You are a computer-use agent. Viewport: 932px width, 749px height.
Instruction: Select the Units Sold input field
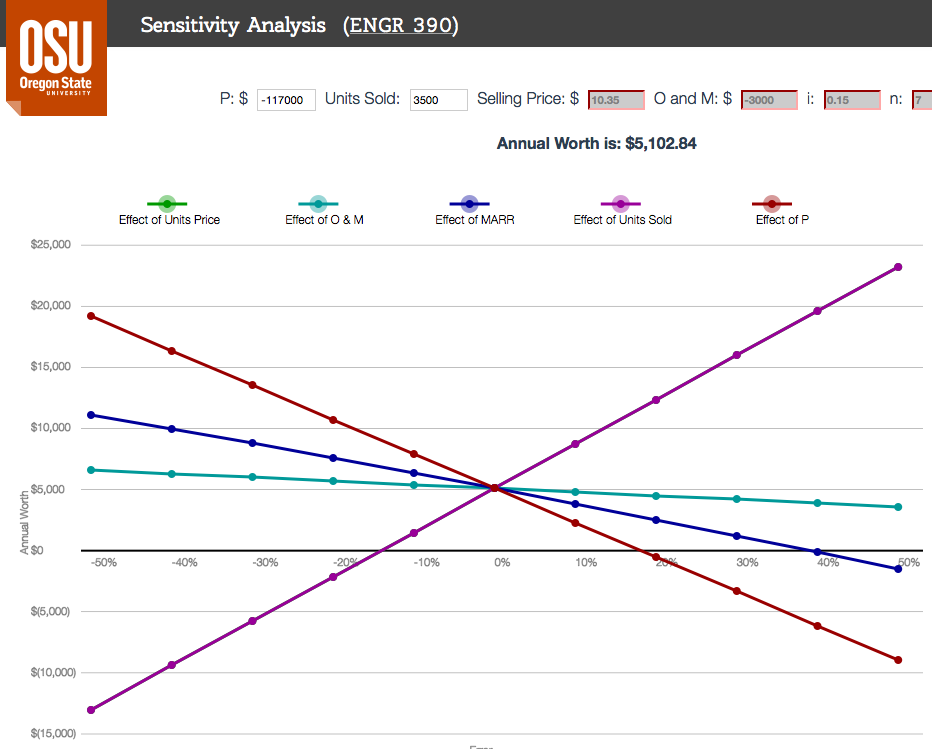438,99
